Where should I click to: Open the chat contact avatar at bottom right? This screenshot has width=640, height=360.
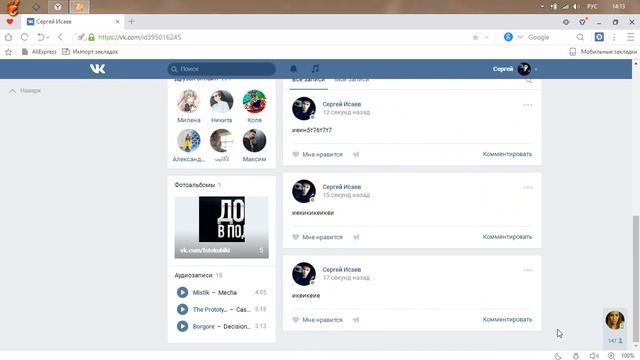(615, 320)
